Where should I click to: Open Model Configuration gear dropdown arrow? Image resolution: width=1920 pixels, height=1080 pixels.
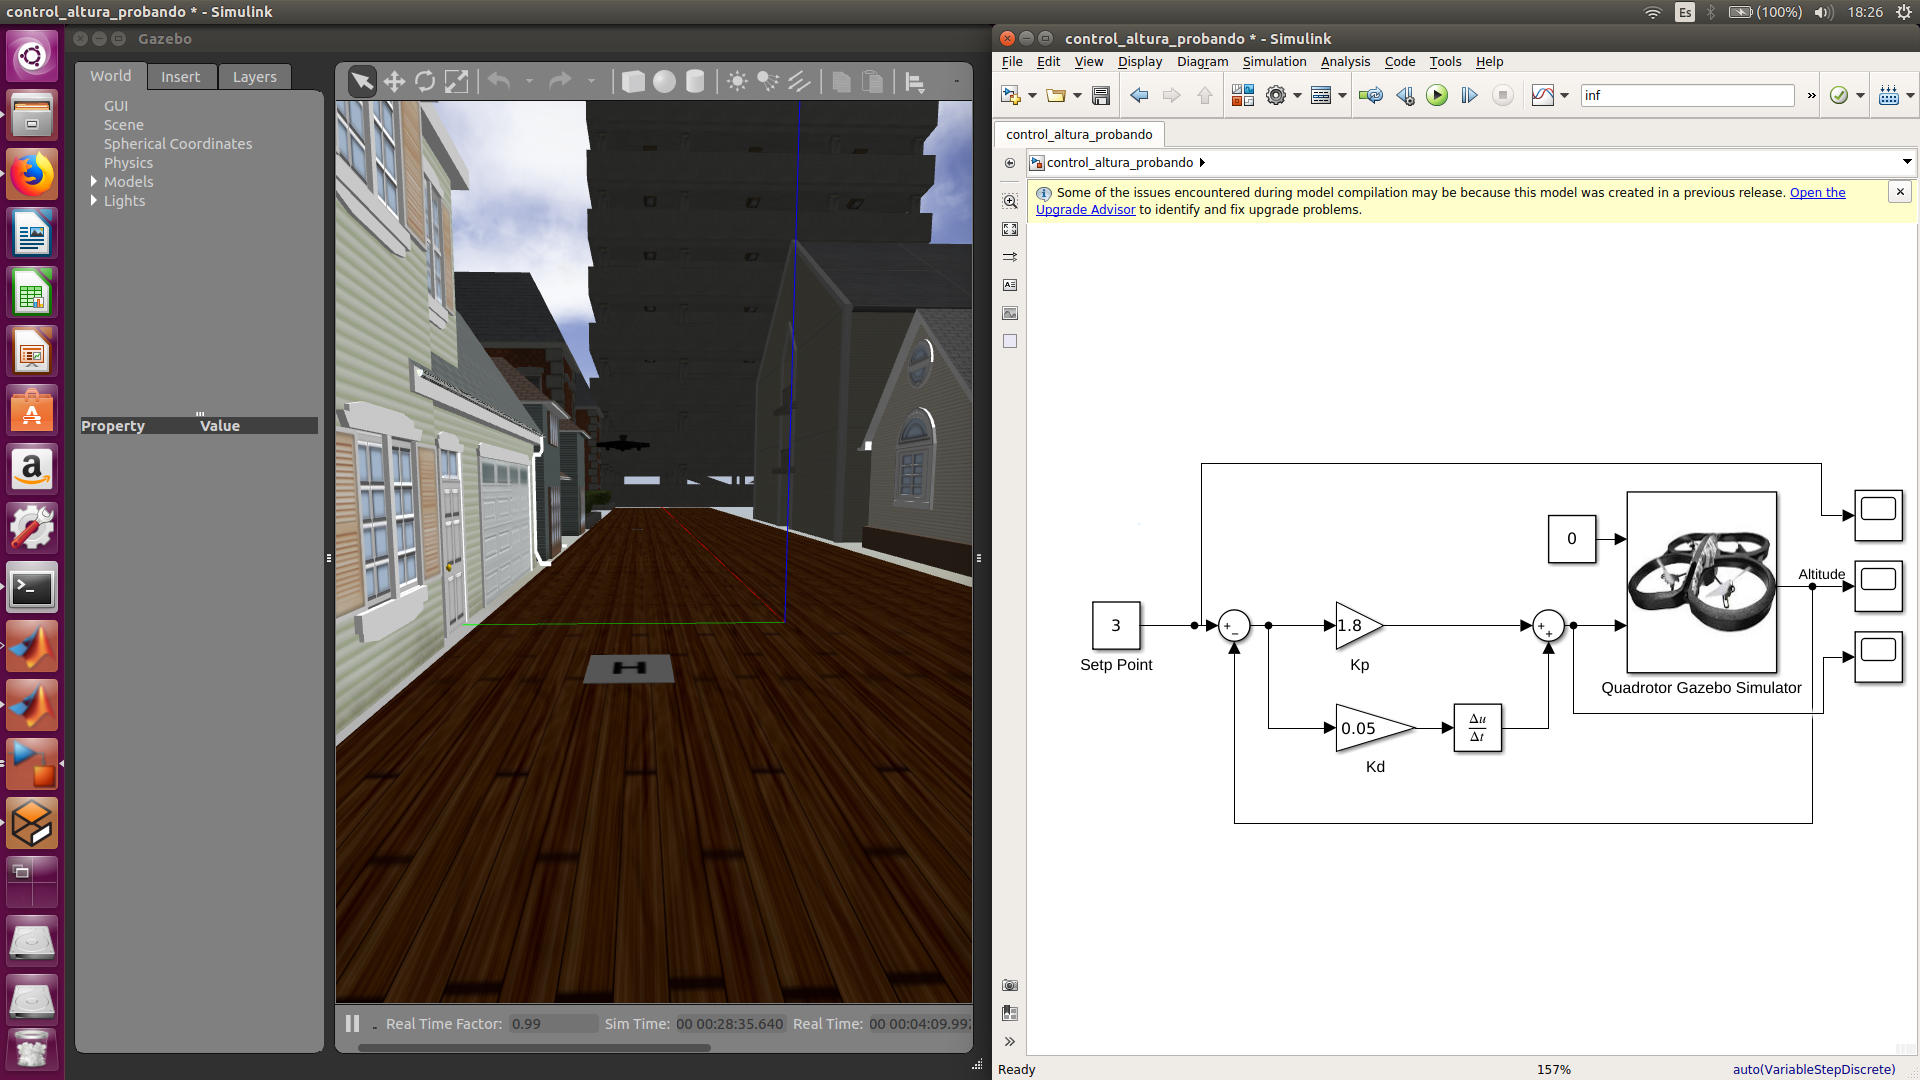(1297, 96)
